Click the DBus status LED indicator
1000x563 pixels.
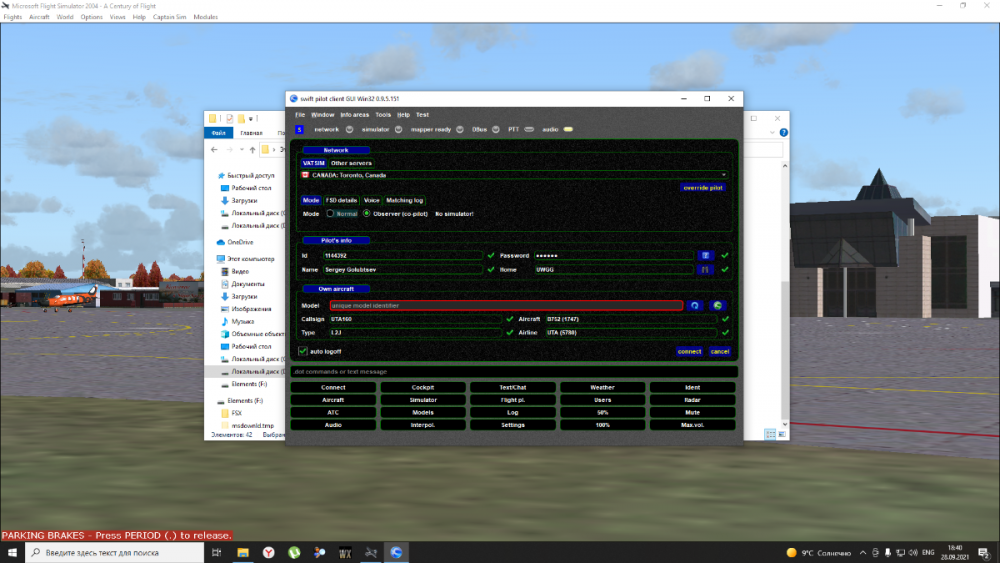[495, 129]
